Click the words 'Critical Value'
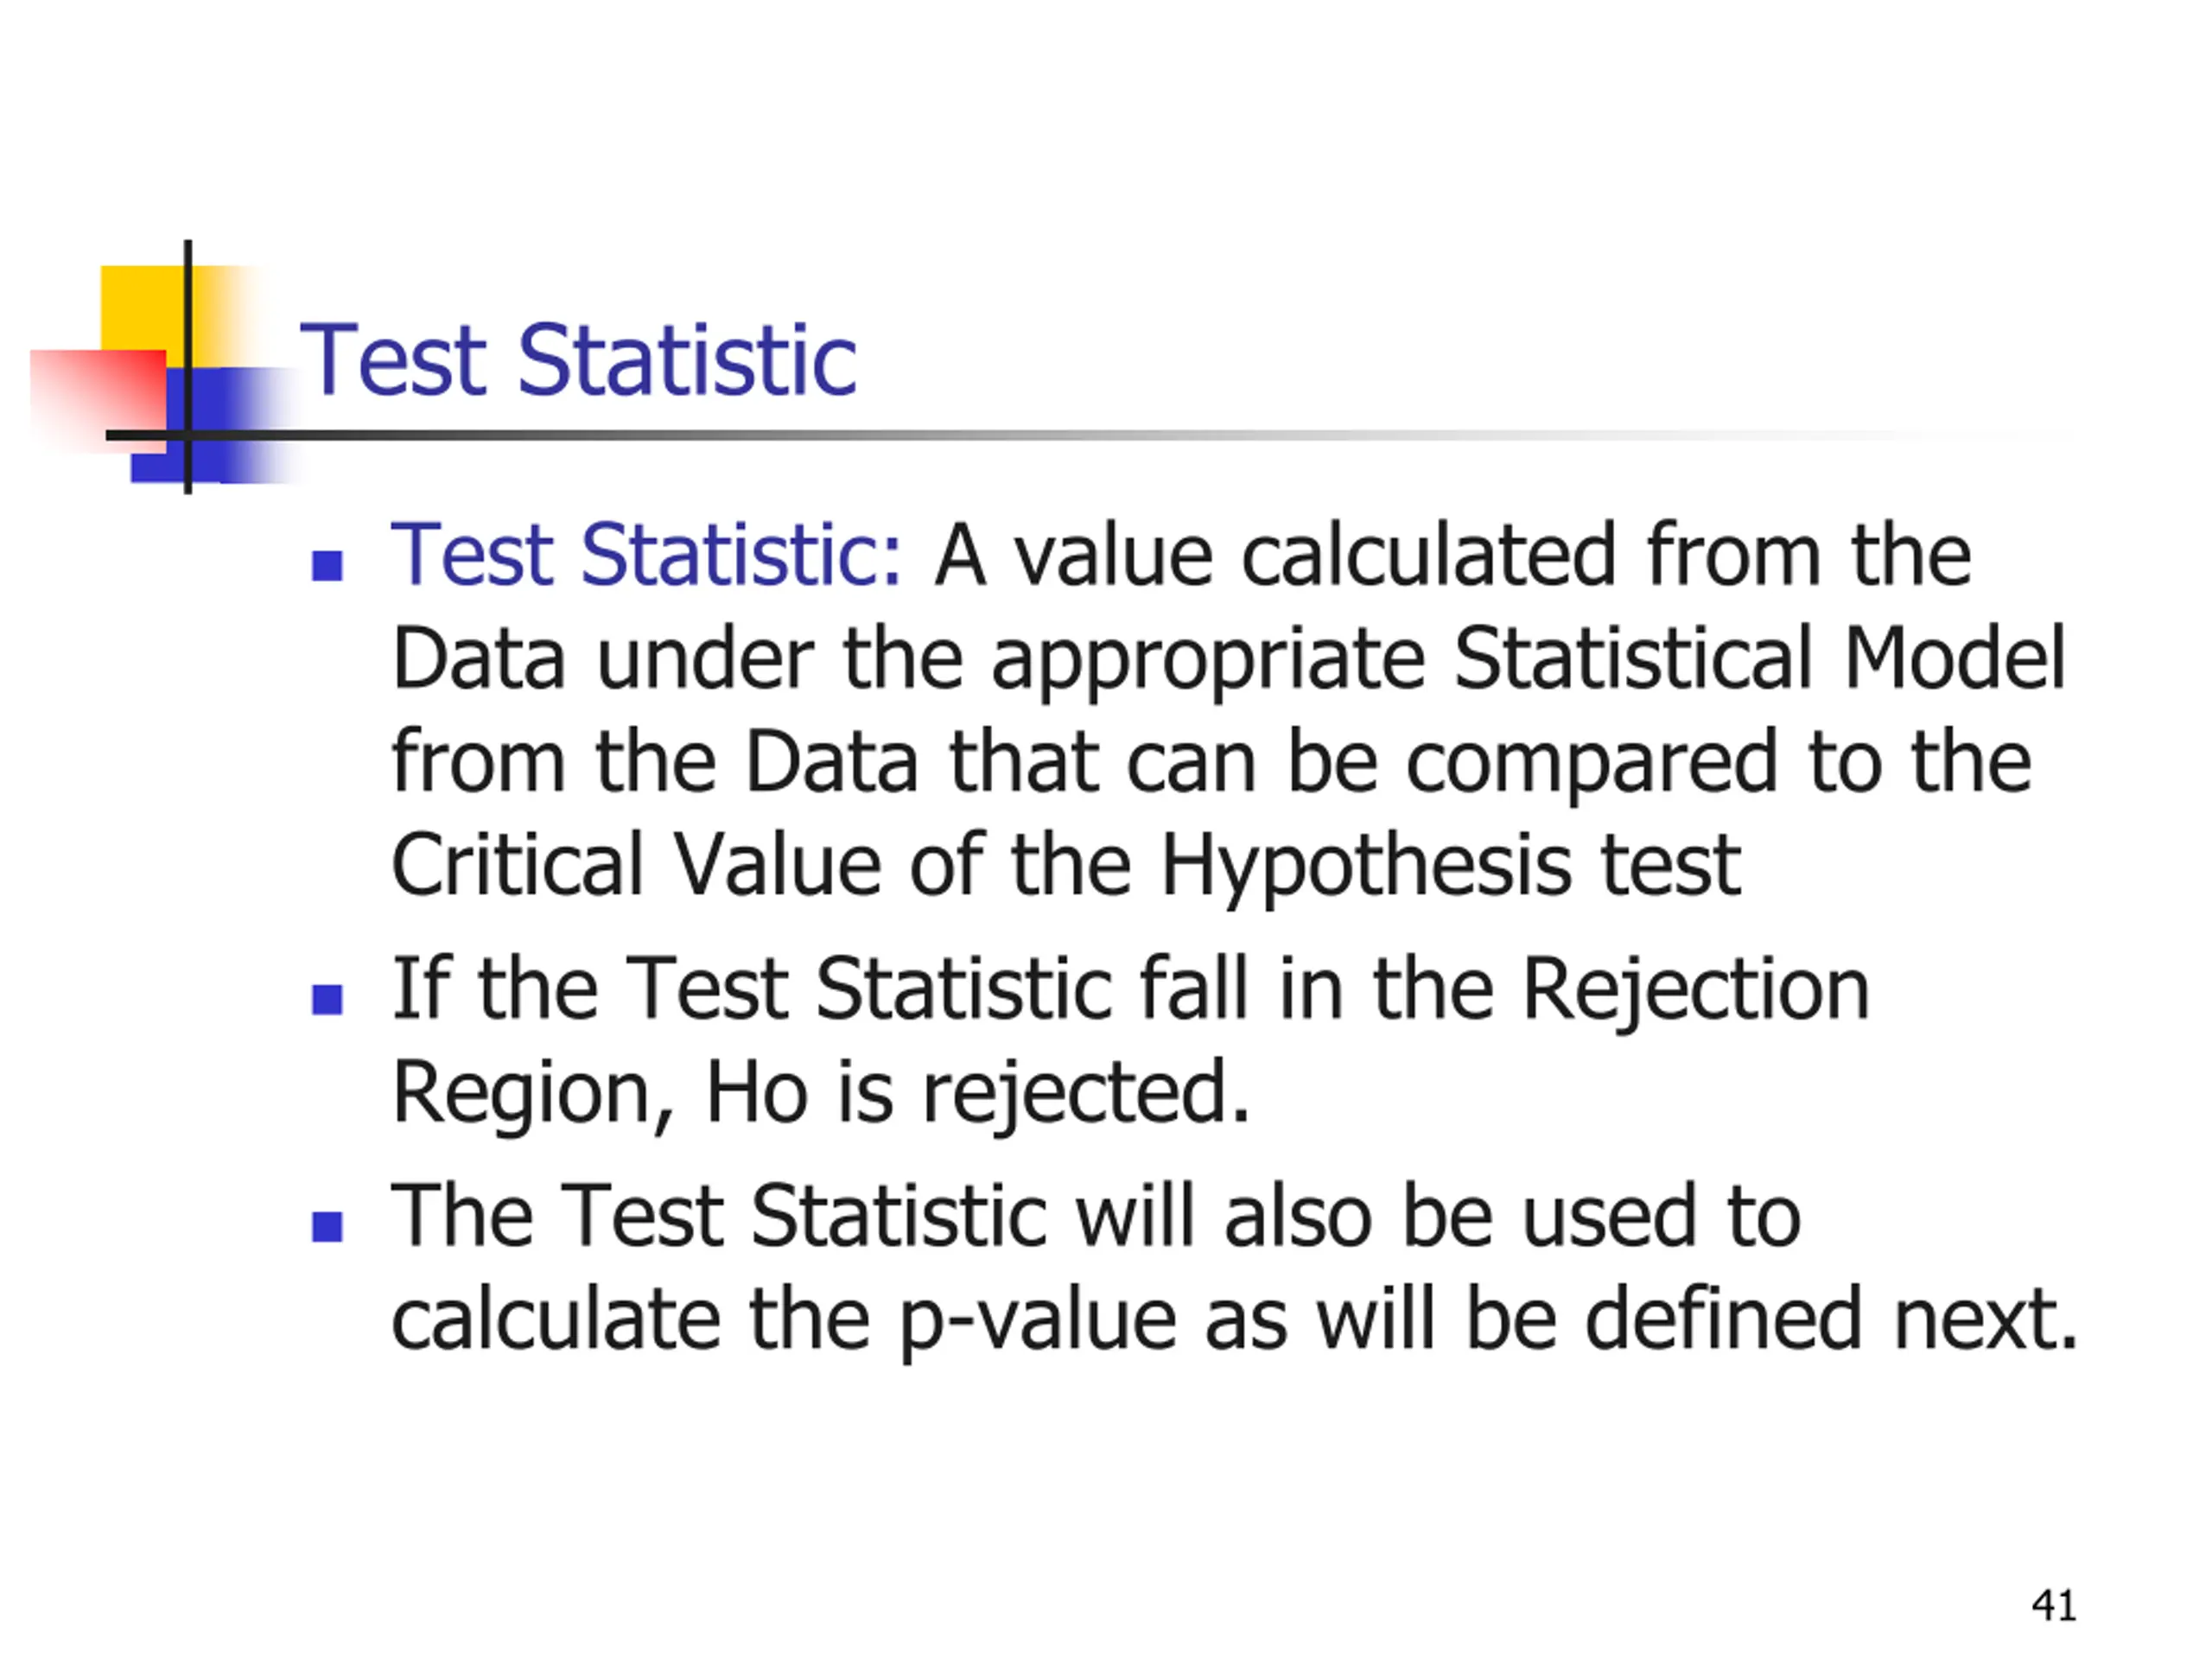Viewport: 2212px width, 1659px height. tap(636, 864)
